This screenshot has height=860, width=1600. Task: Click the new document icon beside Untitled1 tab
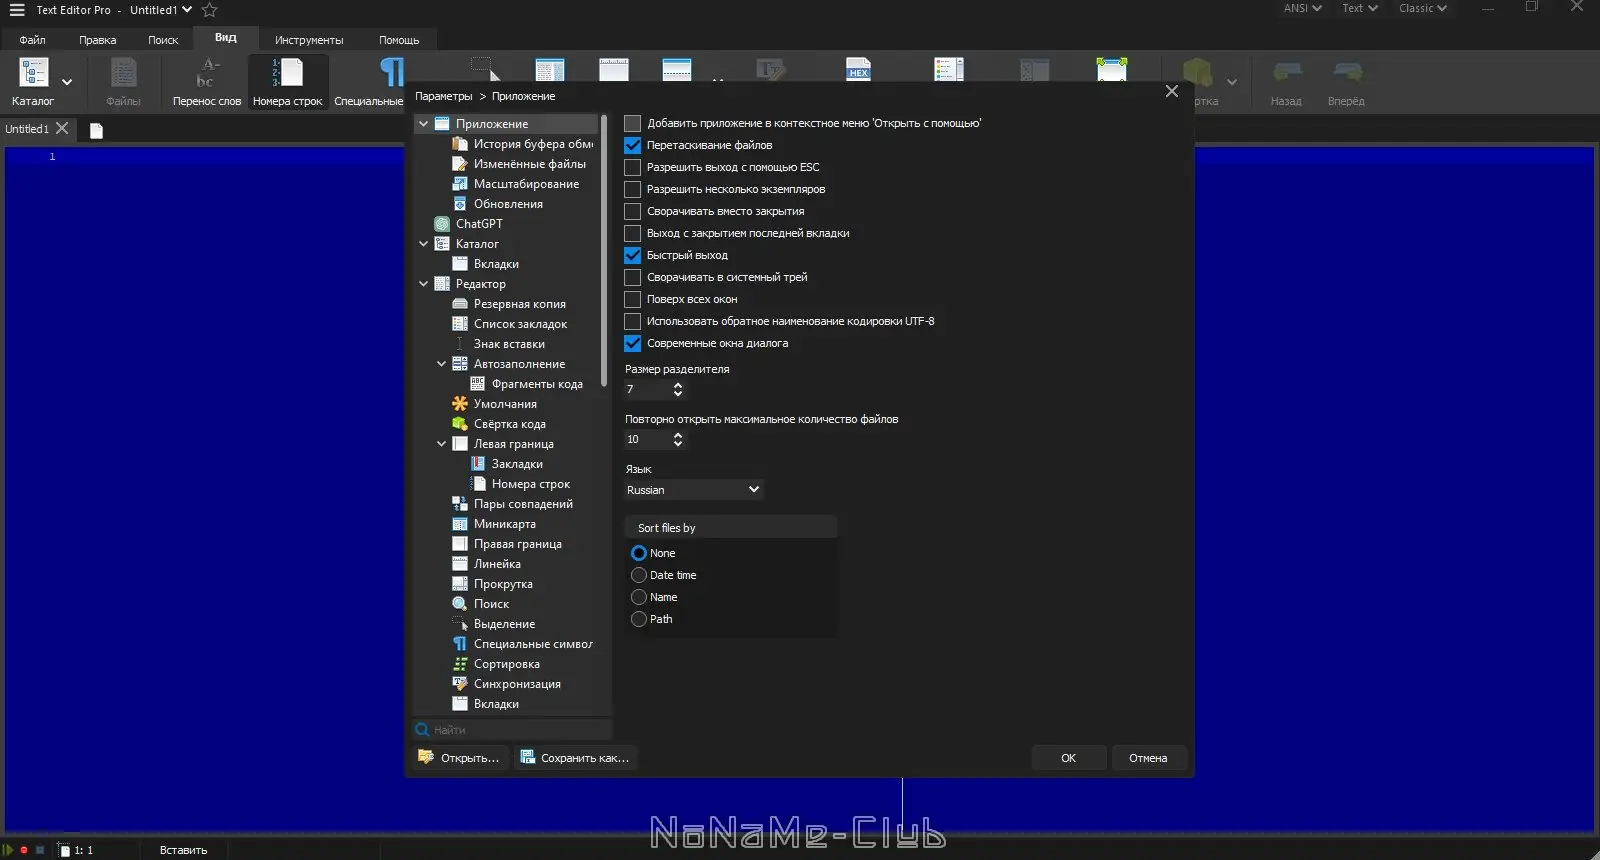pos(96,130)
